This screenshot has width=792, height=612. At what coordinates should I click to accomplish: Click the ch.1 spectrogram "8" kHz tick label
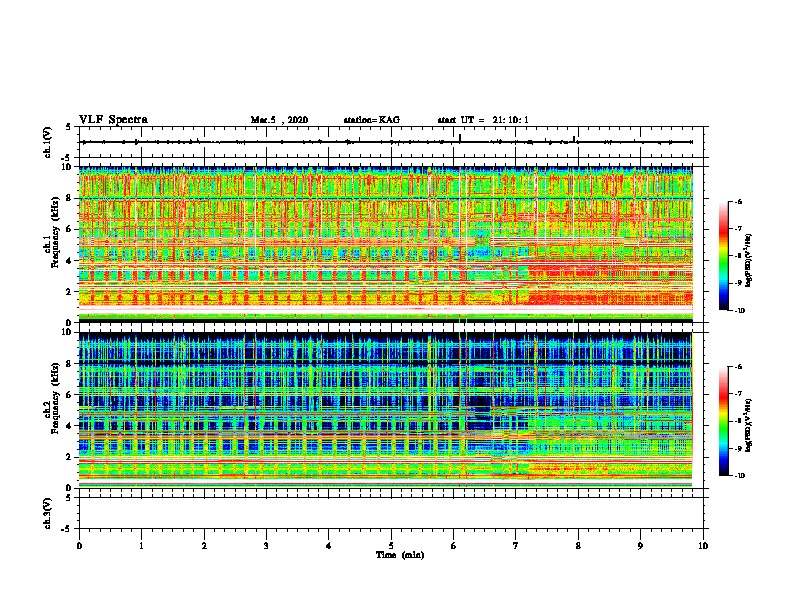click(x=69, y=198)
